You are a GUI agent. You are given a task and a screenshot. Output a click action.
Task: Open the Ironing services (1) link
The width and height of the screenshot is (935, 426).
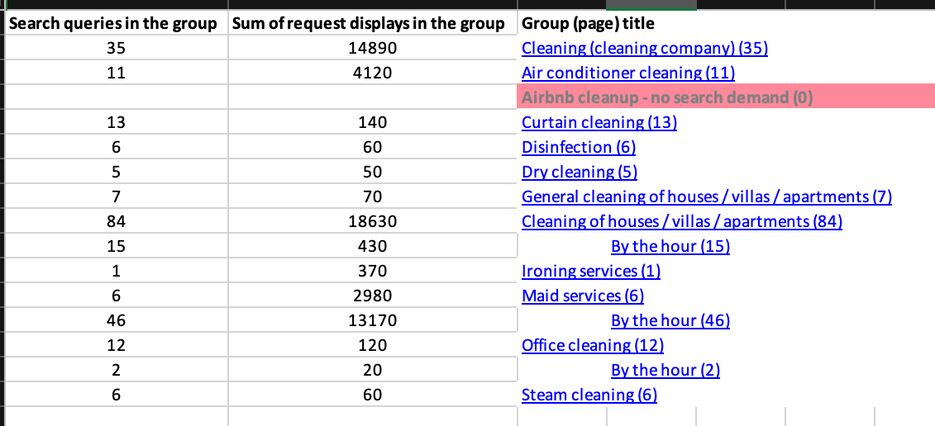coord(591,271)
